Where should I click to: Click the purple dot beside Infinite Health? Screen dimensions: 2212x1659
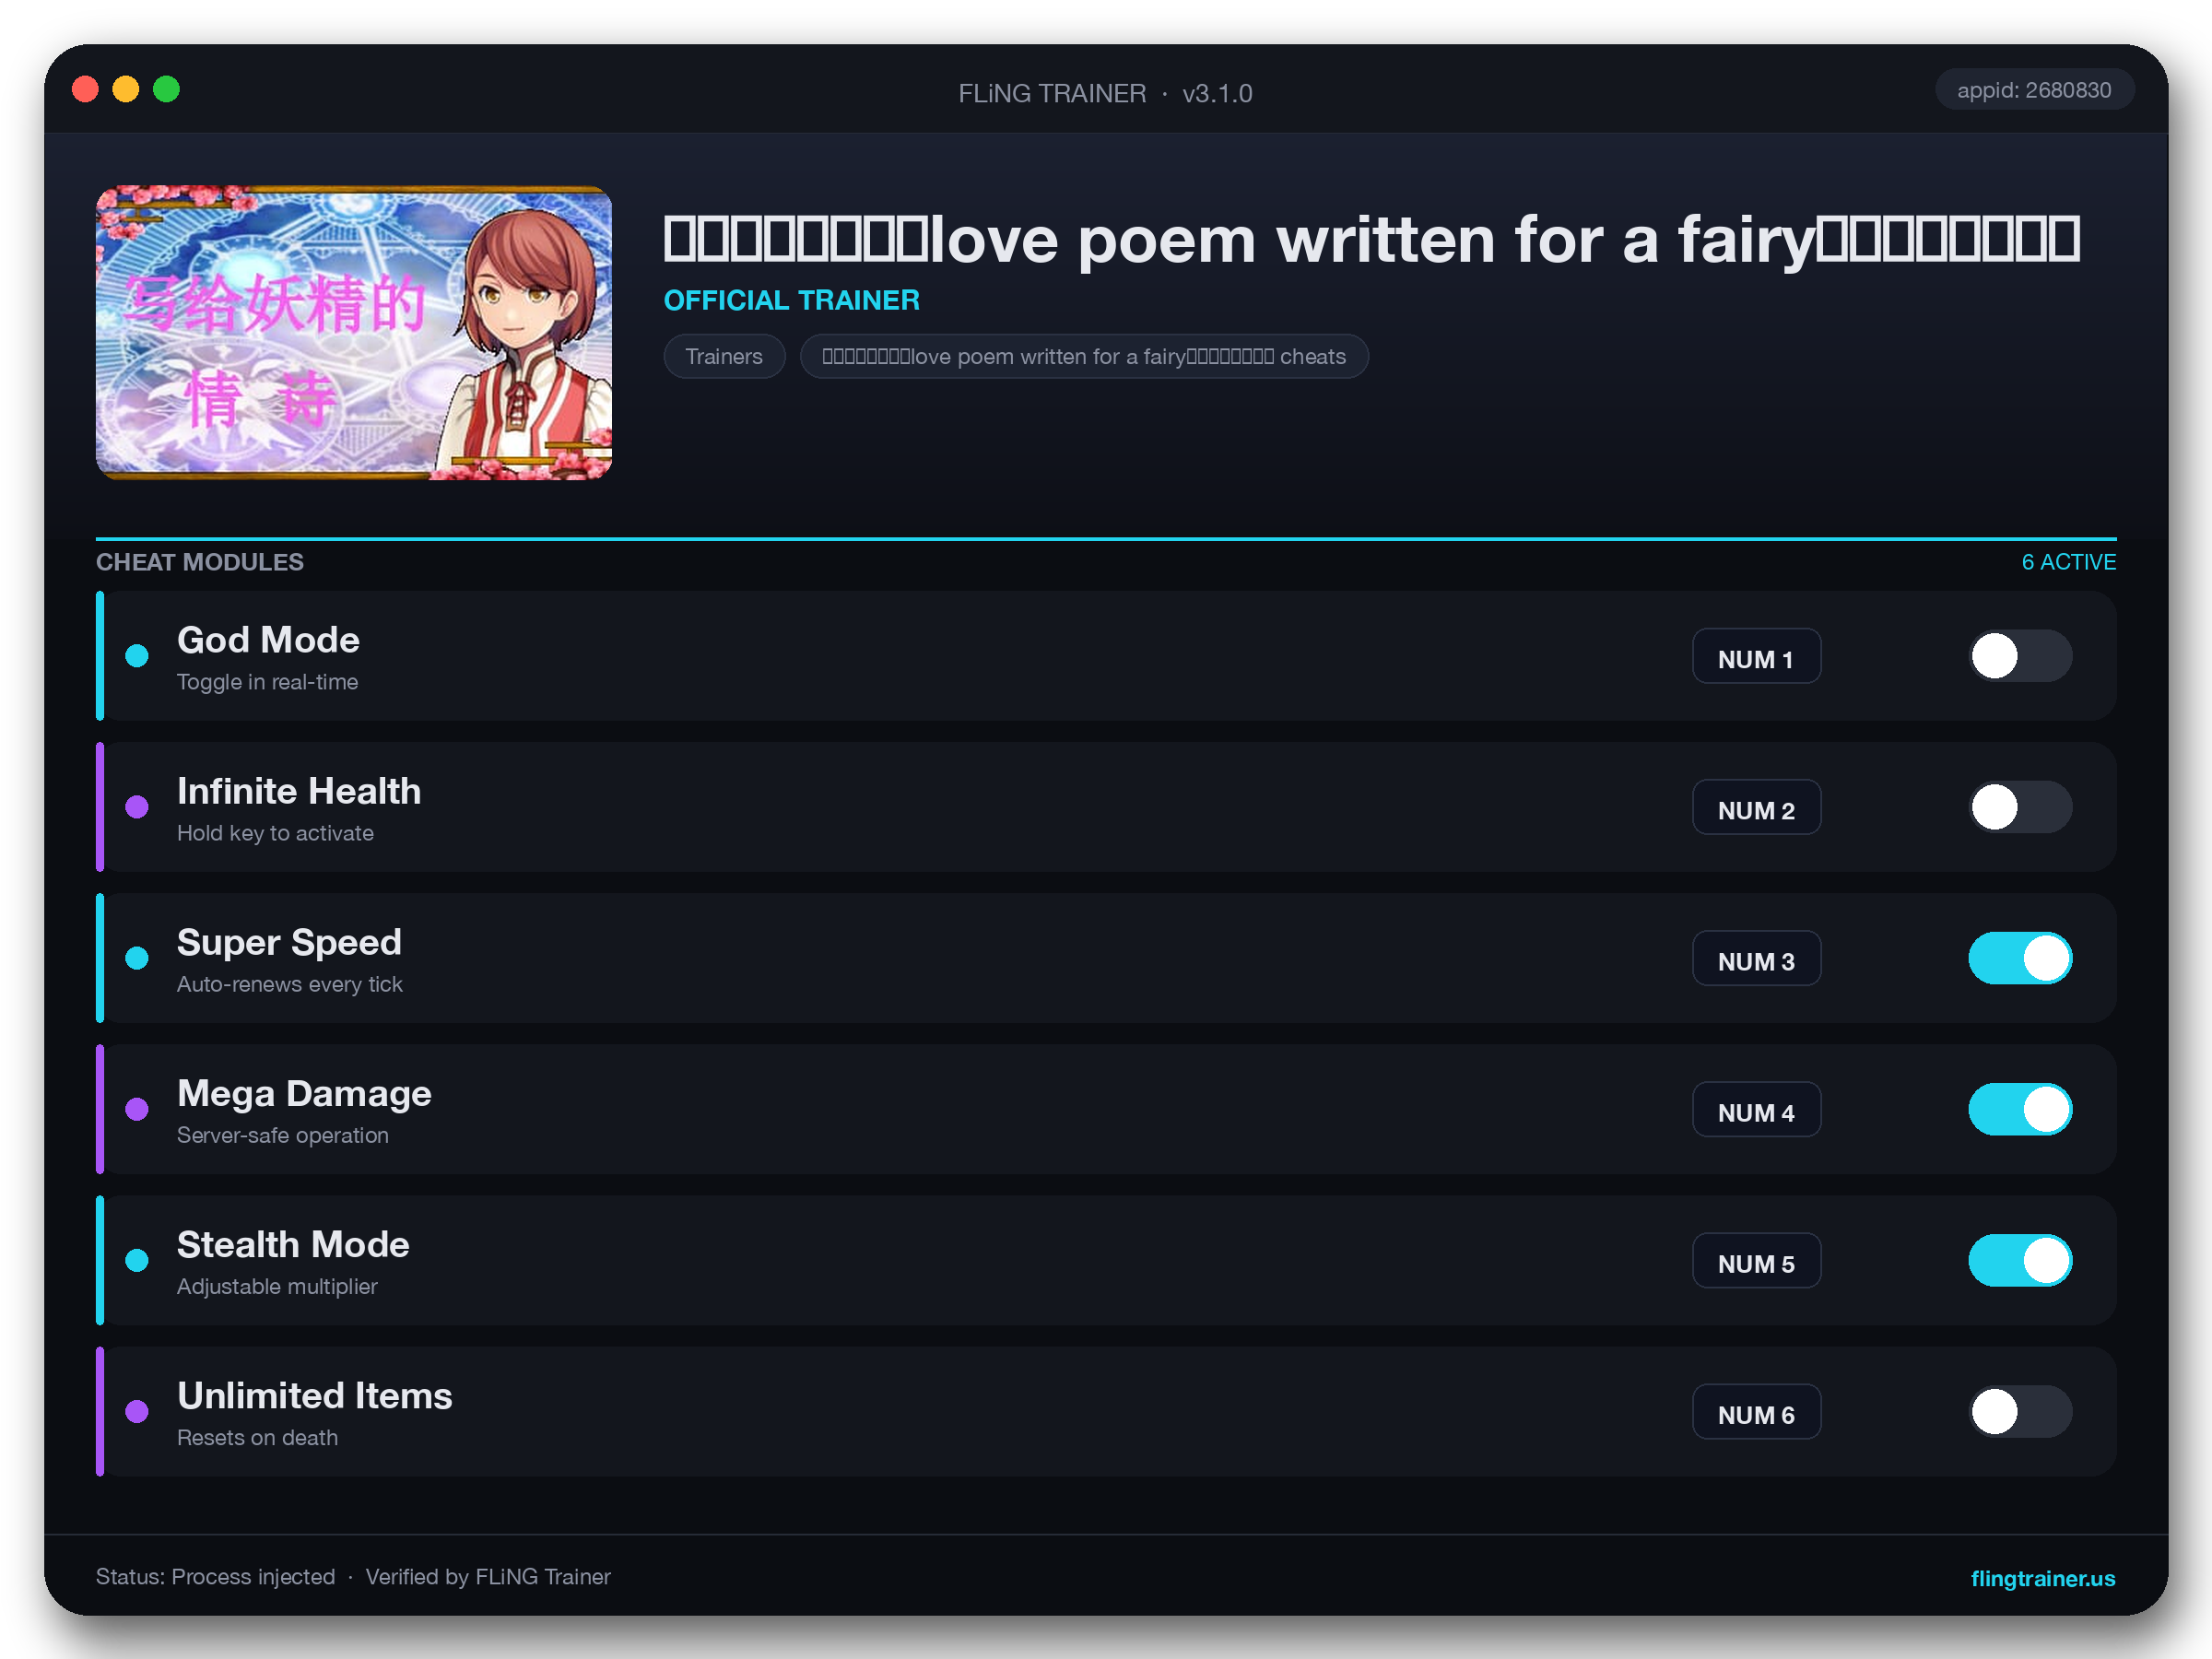point(137,807)
